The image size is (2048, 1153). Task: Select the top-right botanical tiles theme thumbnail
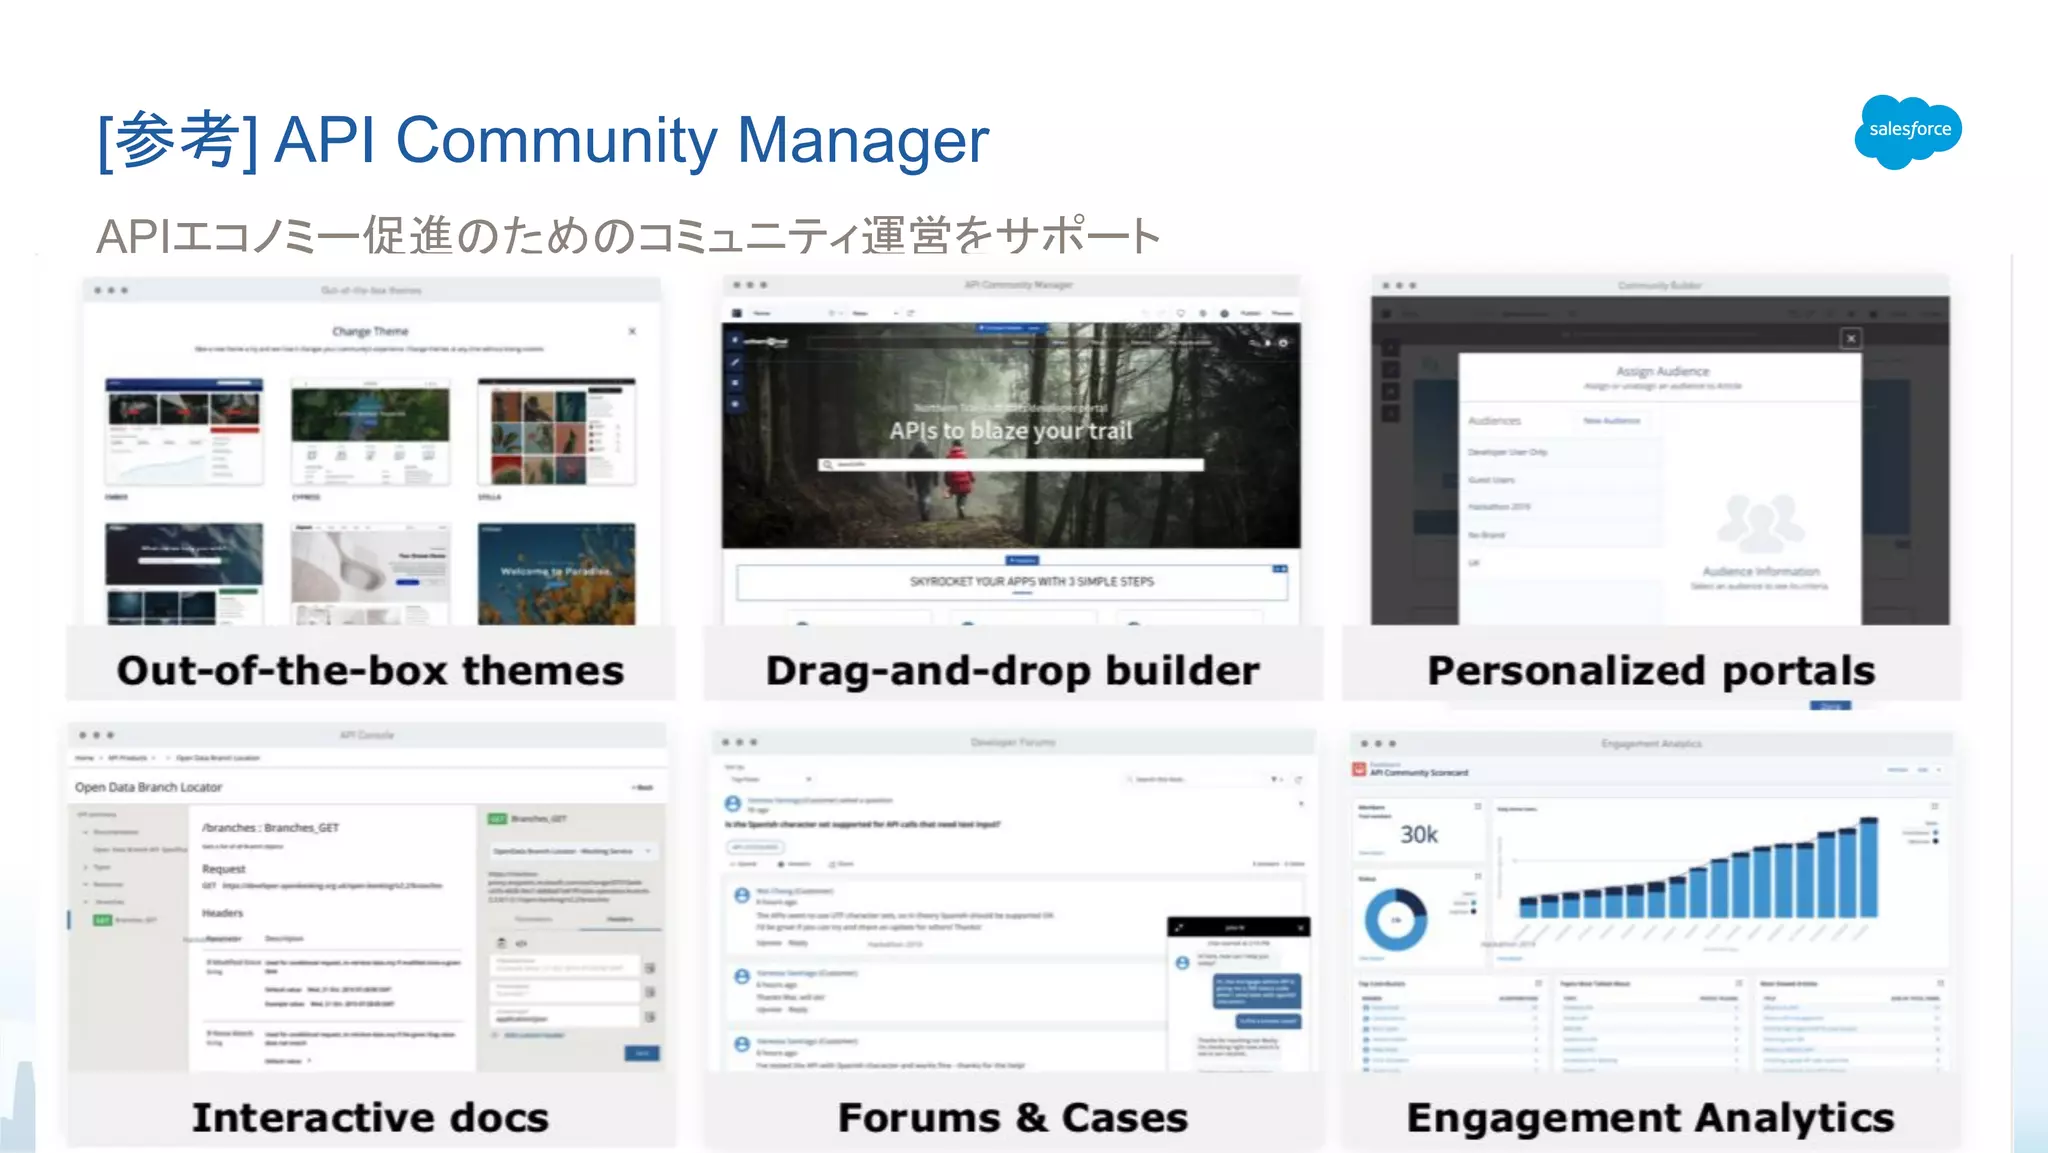pos(556,432)
